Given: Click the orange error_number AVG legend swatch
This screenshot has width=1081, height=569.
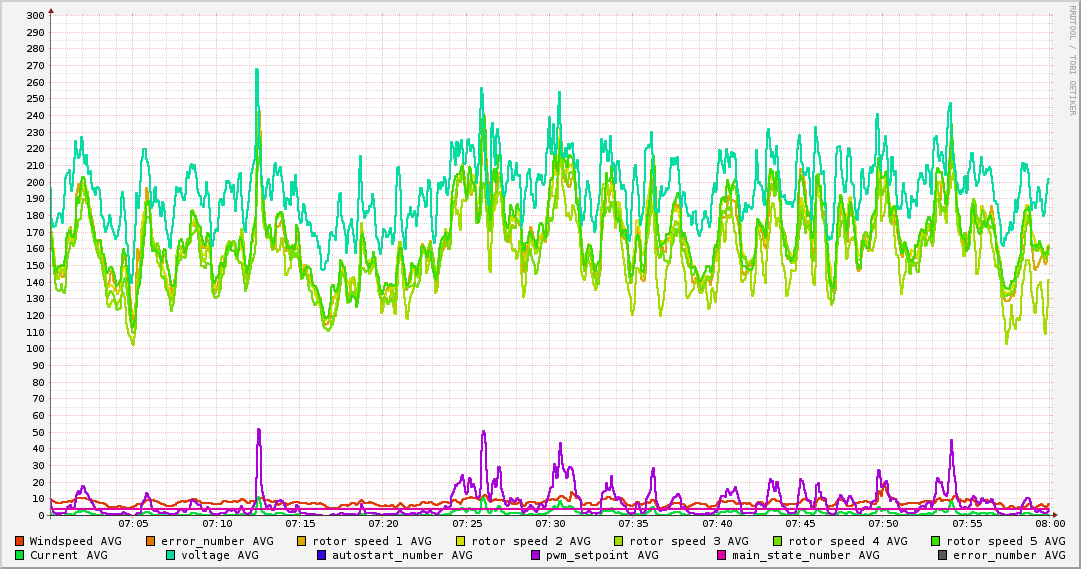Looking at the screenshot, I should tap(150, 541).
